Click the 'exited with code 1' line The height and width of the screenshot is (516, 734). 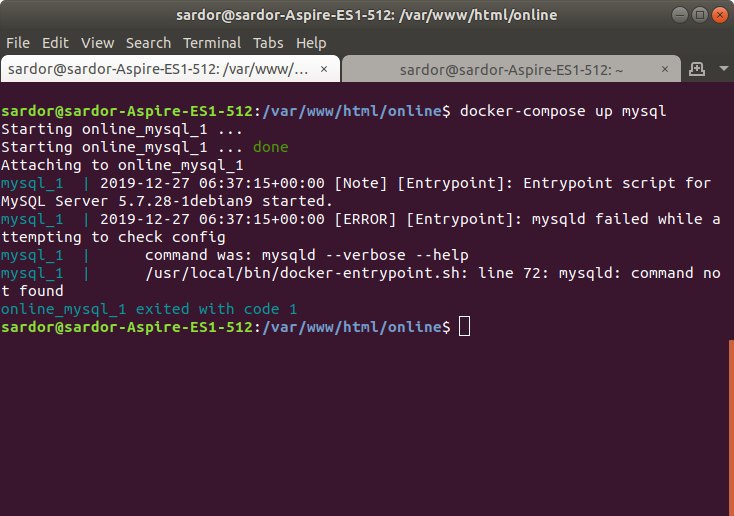point(149,309)
